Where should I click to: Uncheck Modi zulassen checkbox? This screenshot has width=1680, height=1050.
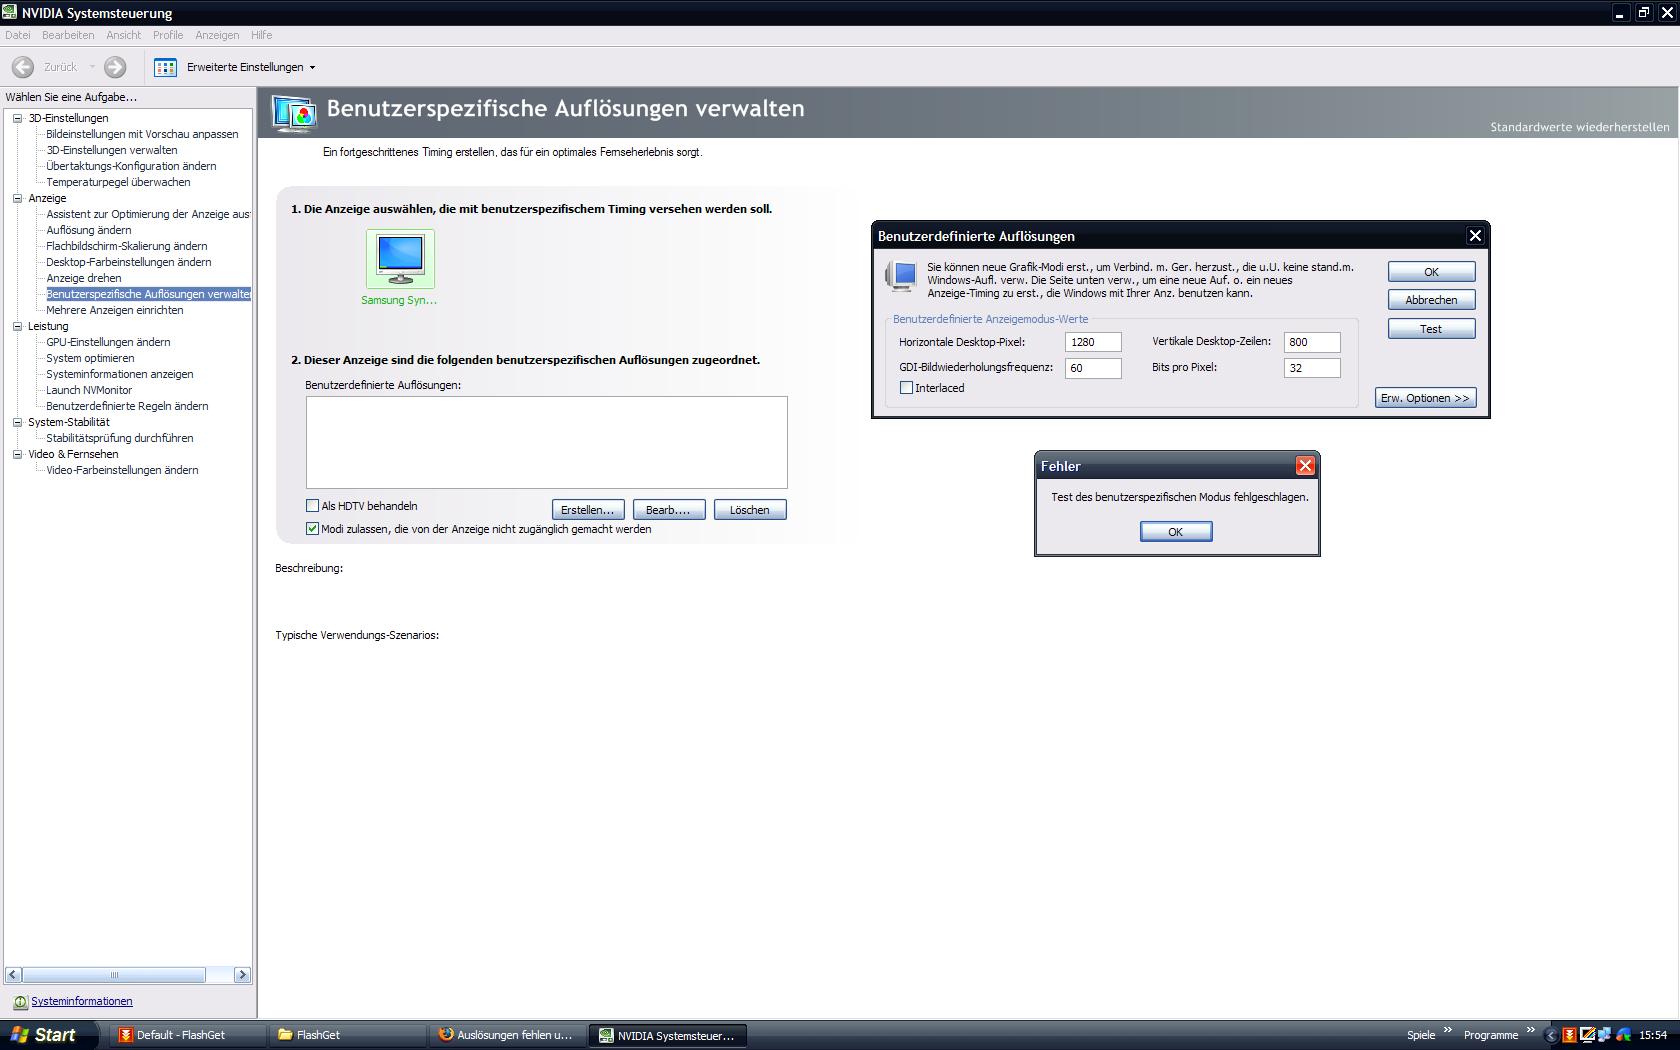(312, 529)
